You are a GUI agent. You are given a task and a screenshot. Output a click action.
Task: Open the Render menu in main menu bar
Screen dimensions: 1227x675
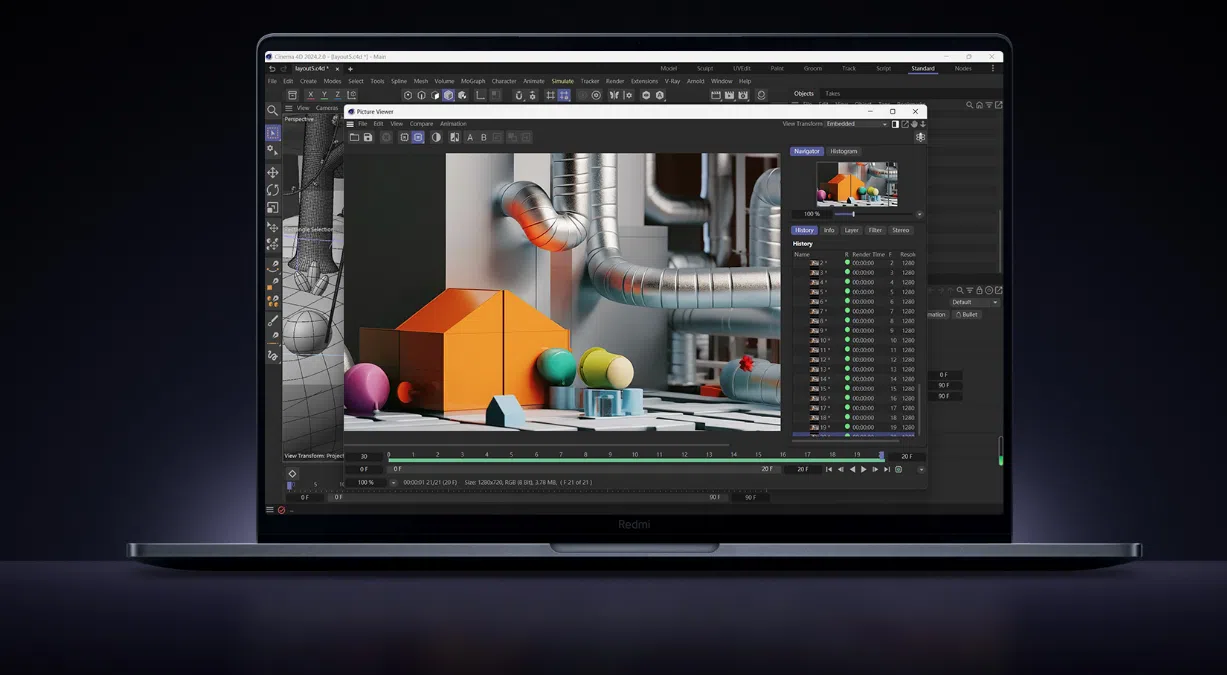point(615,81)
